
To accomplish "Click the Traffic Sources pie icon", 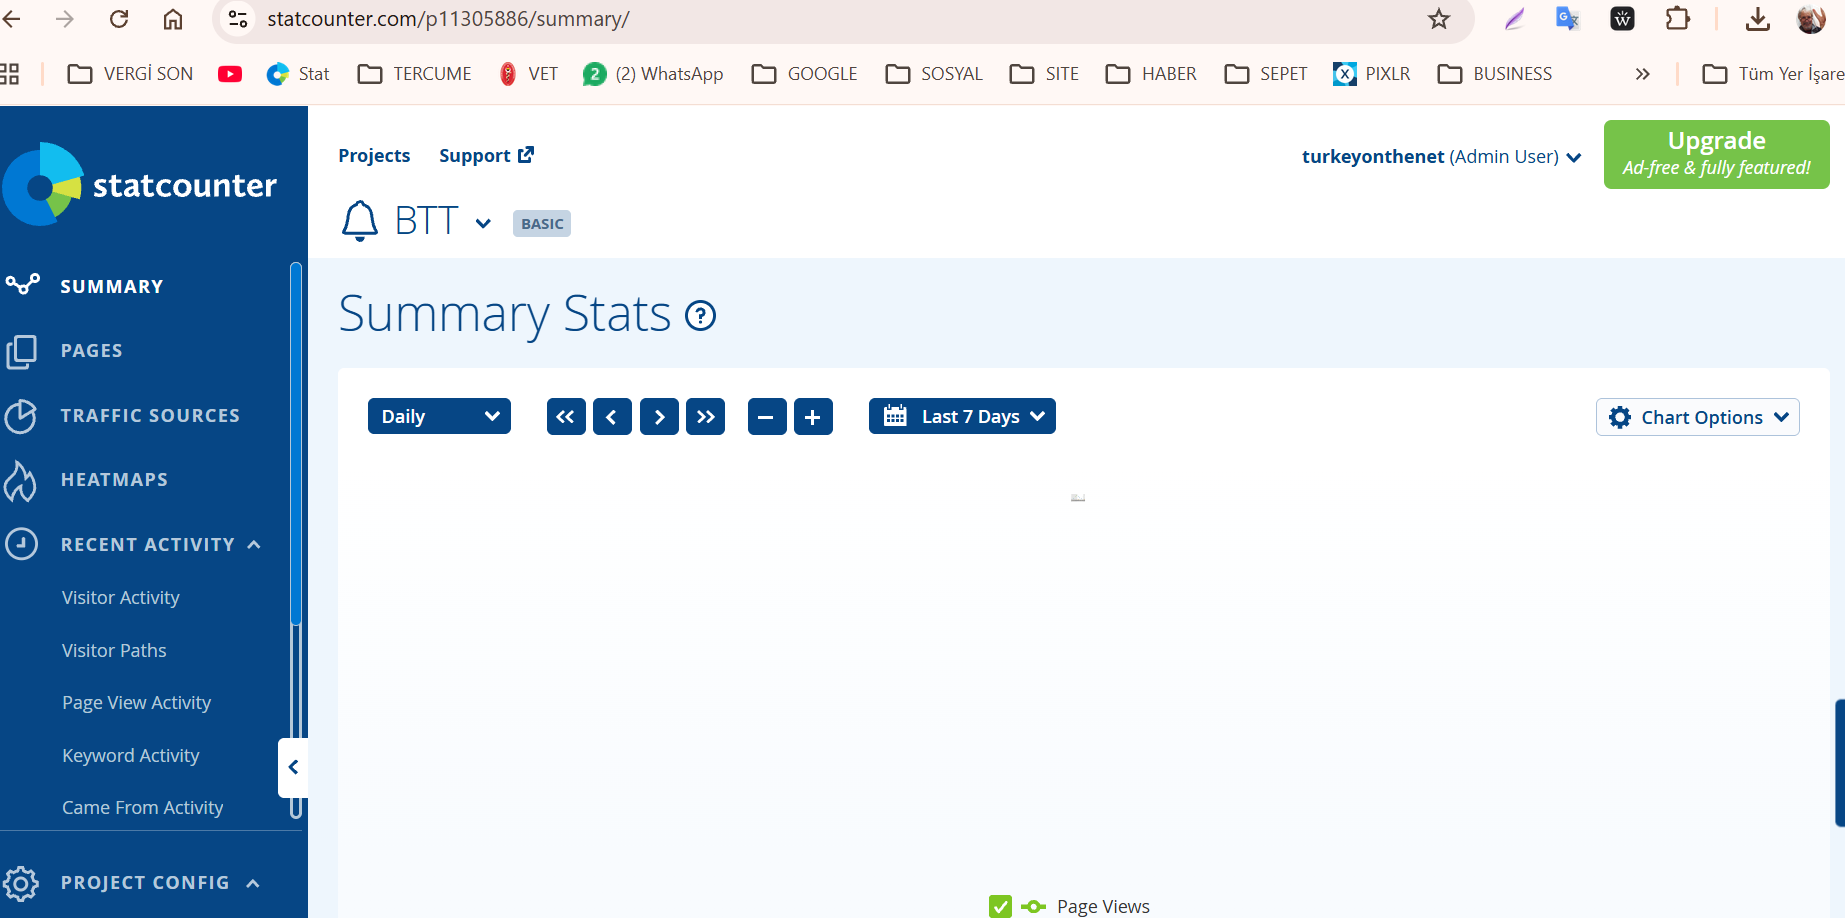I will point(21,416).
